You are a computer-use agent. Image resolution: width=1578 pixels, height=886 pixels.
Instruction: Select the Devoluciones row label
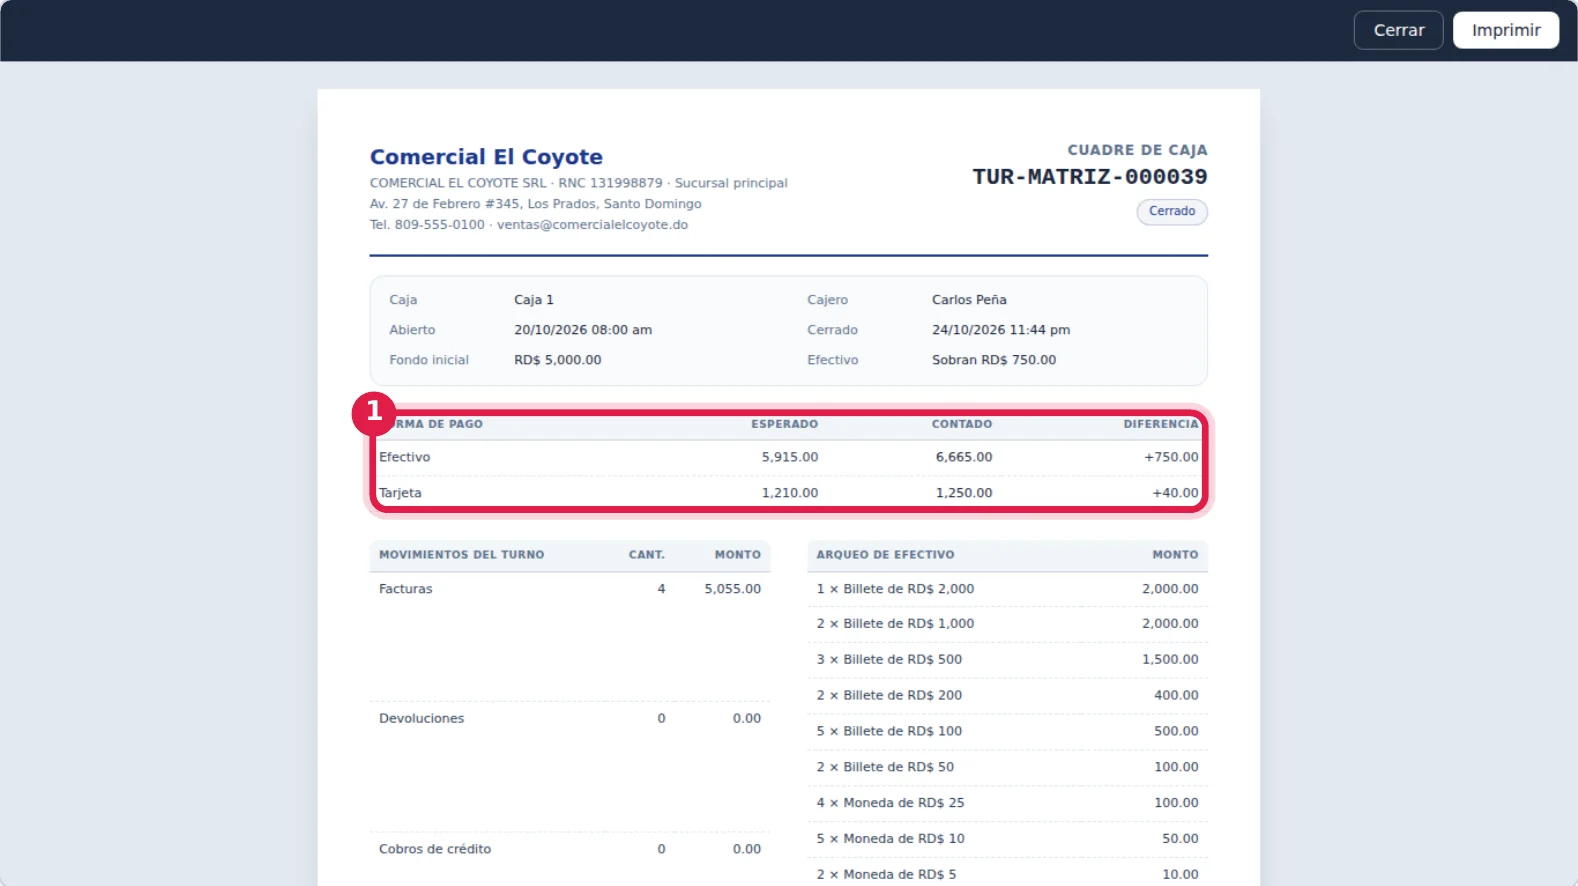point(422,719)
